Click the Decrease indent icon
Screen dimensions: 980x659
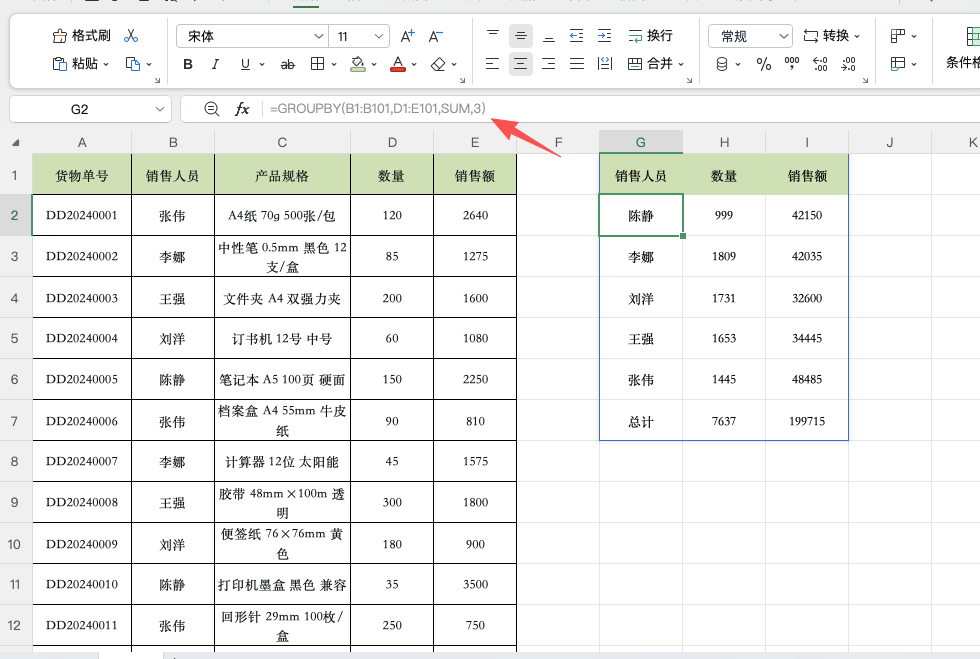pyautogui.click(x=576, y=36)
